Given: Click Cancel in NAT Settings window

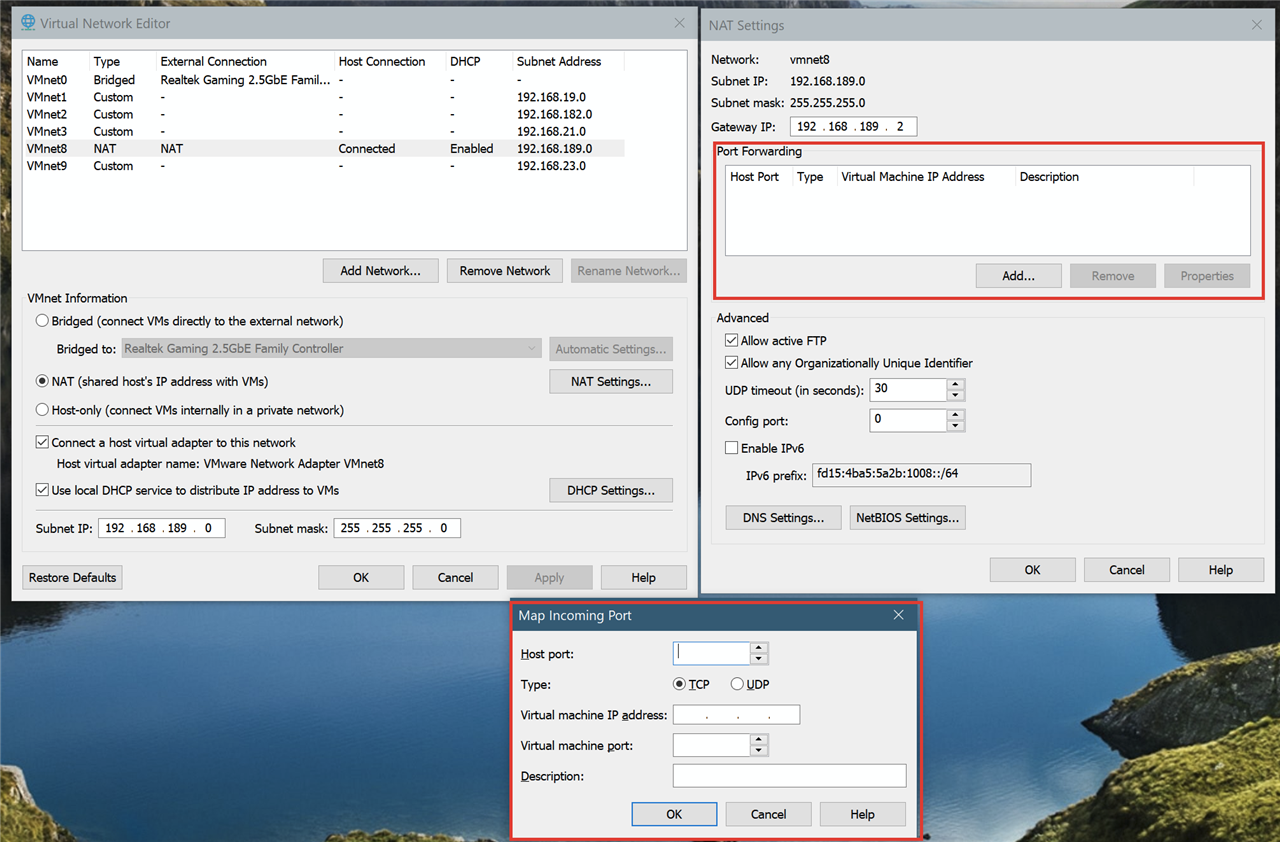Looking at the screenshot, I should coord(1126,570).
